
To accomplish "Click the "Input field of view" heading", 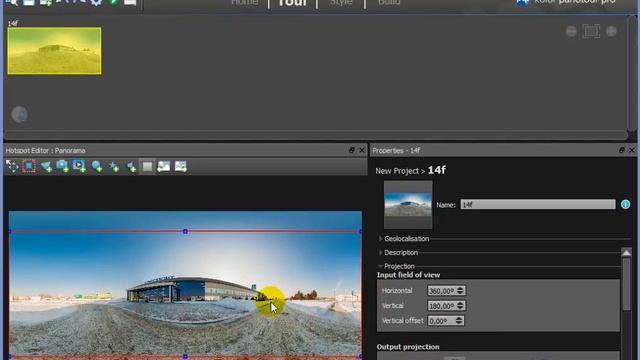I will (408, 275).
